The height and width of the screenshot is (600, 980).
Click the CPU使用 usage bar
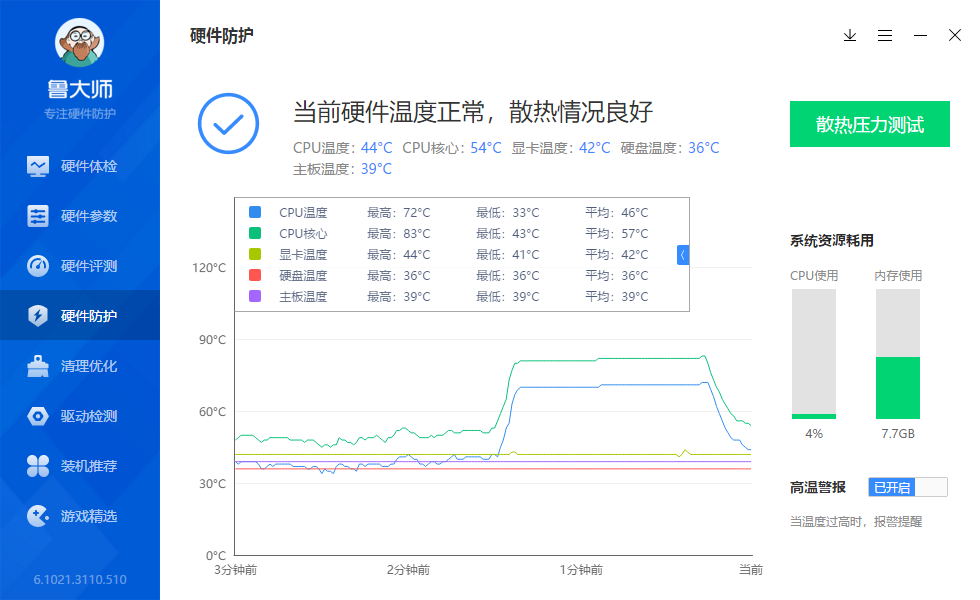814,354
